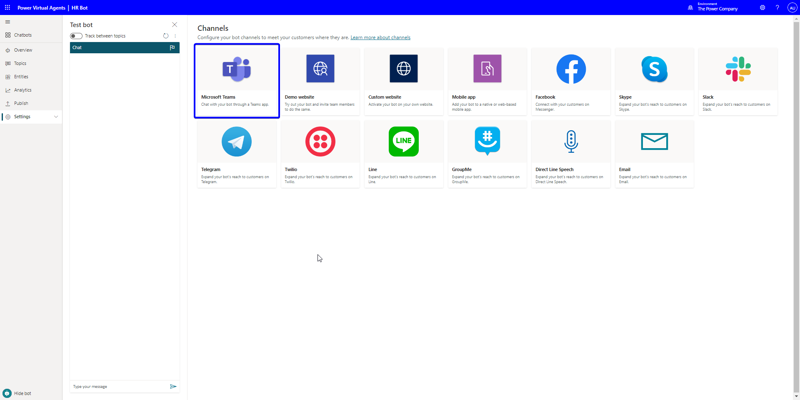Open the user account avatar
This screenshot has width=800, height=400.
pyautogui.click(x=792, y=8)
